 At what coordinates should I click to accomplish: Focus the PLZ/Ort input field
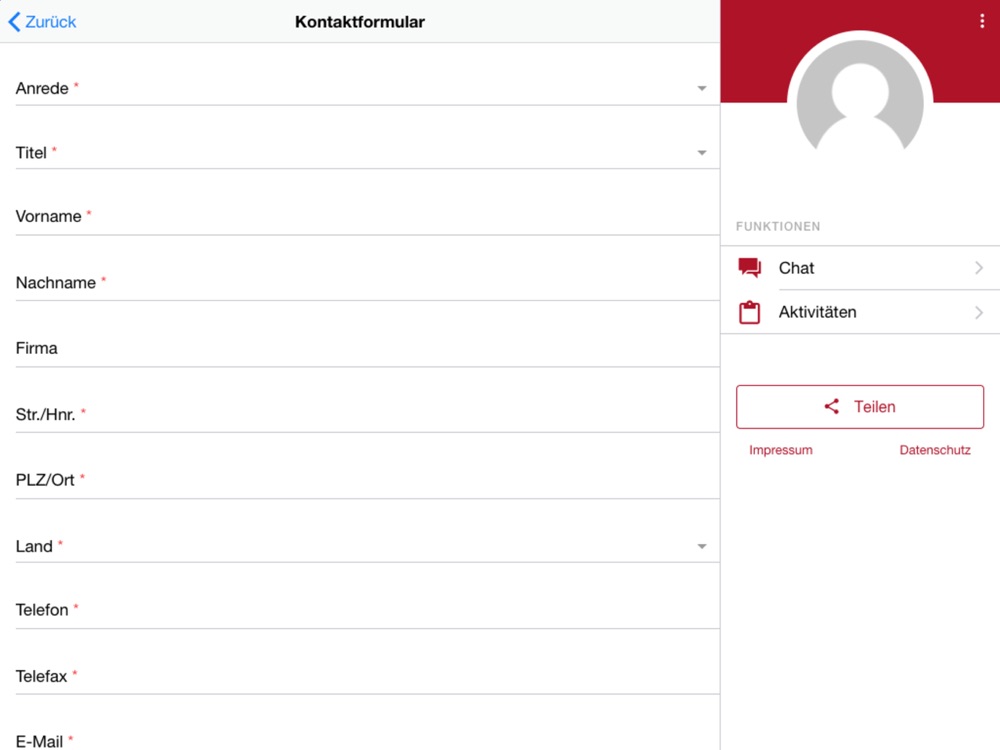click(367, 480)
